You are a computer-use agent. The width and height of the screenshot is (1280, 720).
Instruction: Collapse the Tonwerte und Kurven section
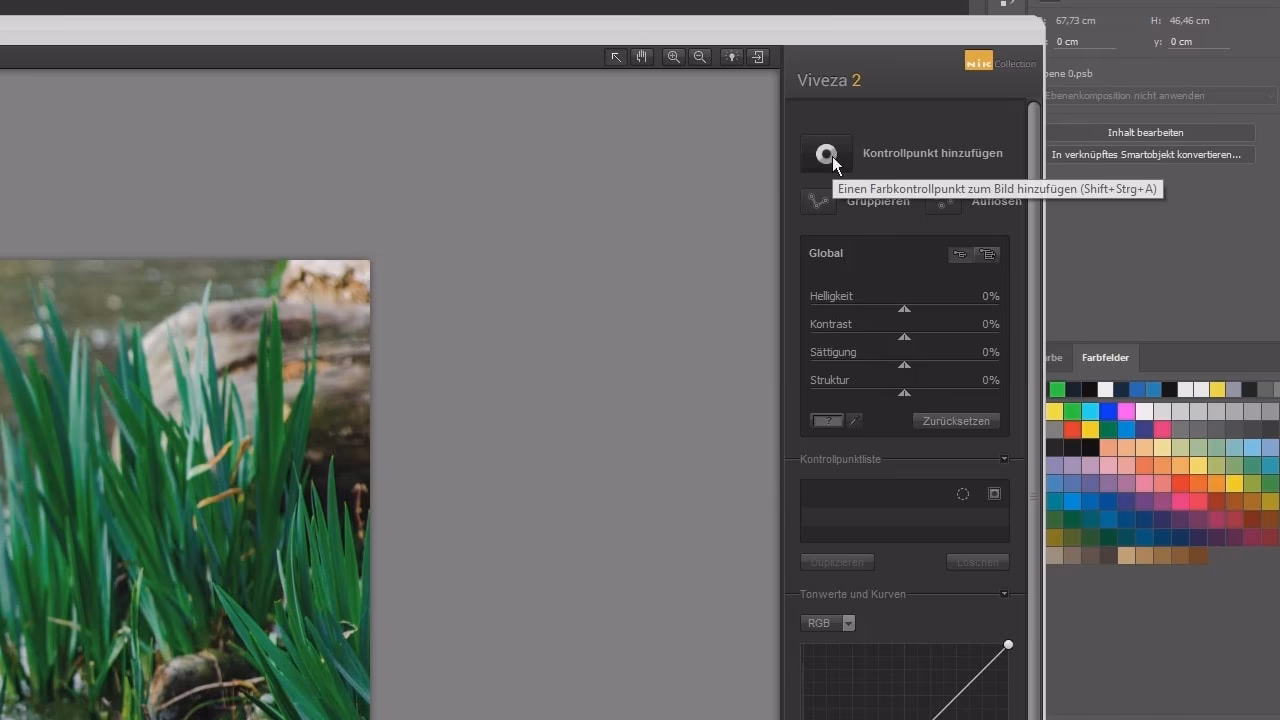pos(1004,594)
